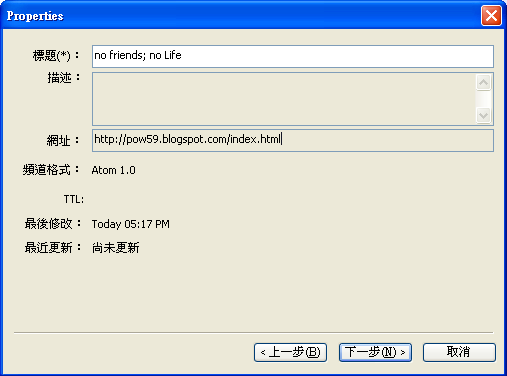Click the 'Properties' title bar text

click(x=35, y=16)
